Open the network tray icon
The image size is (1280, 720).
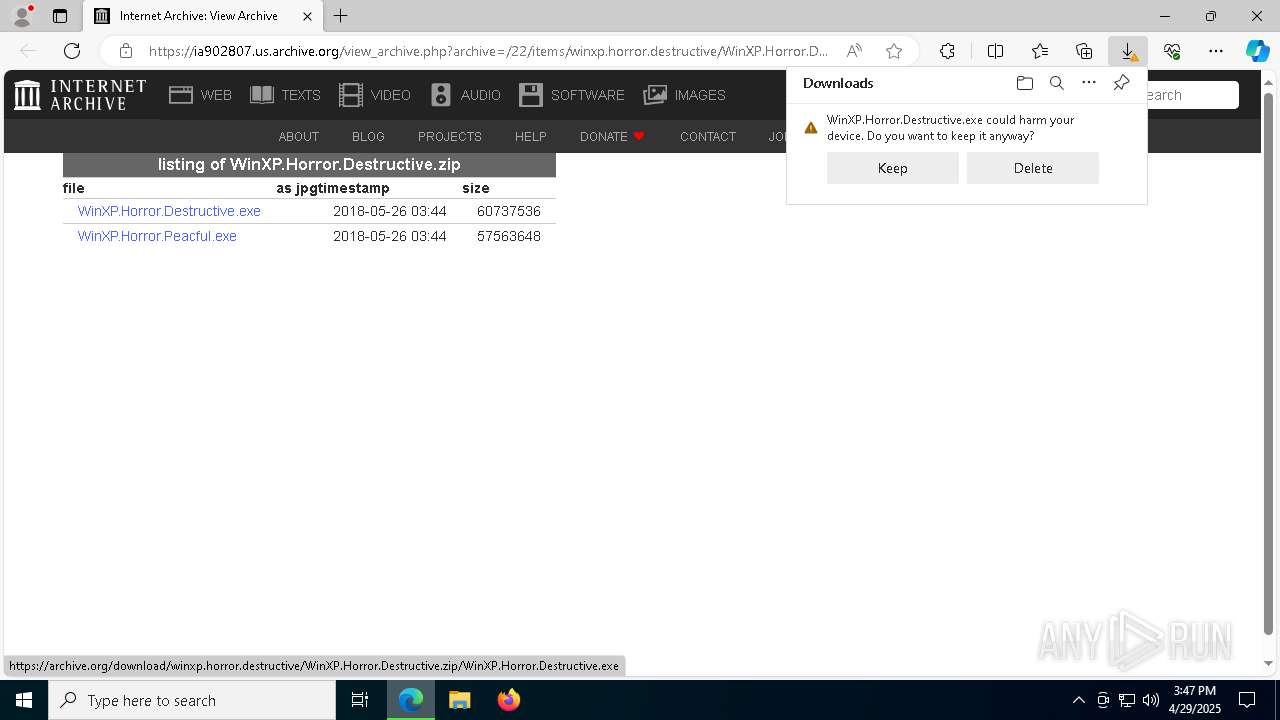pyautogui.click(x=1127, y=700)
